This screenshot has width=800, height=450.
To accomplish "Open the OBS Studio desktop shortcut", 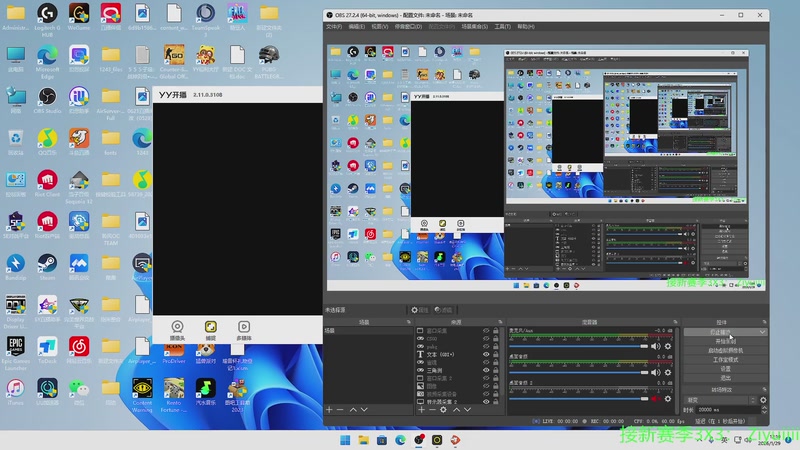I will click(46, 97).
